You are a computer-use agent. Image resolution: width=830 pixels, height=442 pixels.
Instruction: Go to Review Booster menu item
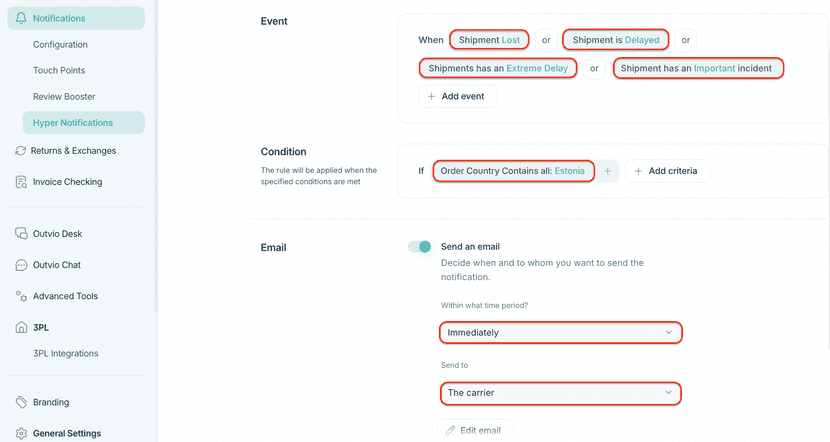pos(64,97)
